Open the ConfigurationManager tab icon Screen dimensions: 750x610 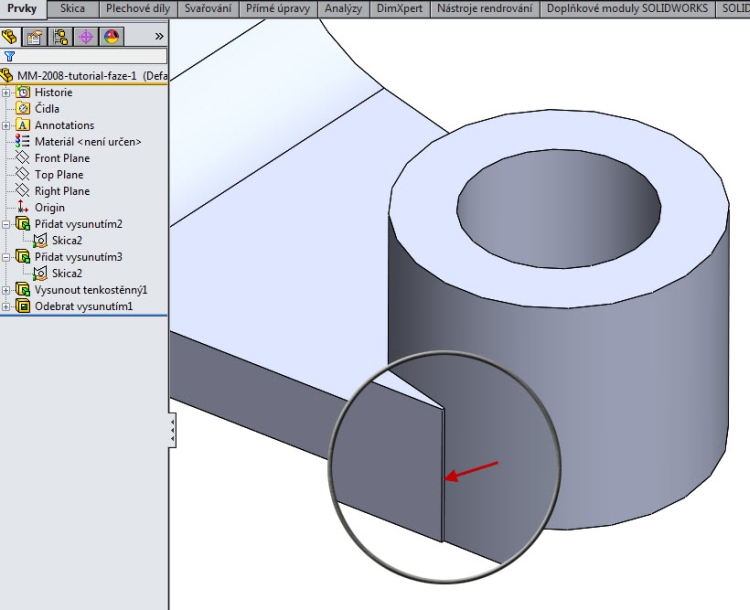pos(60,36)
